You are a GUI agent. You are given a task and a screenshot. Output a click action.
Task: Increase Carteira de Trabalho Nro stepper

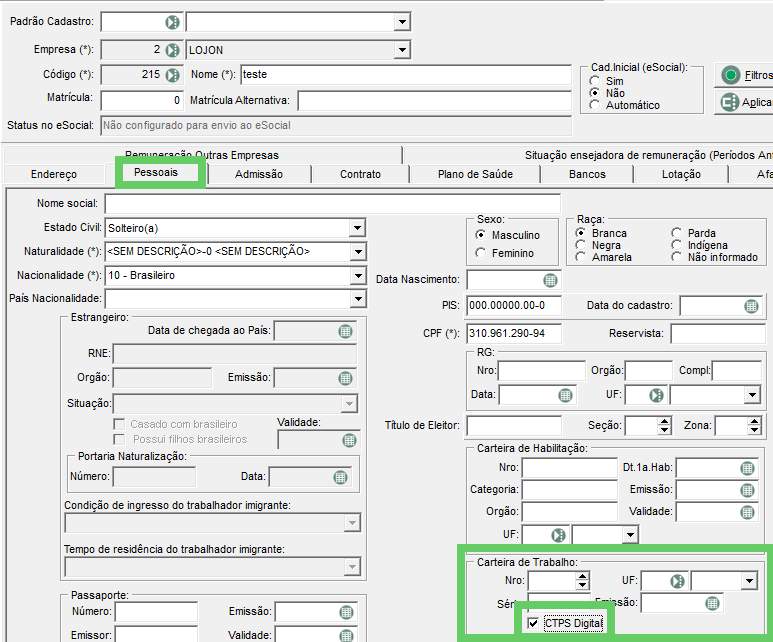tap(583, 577)
